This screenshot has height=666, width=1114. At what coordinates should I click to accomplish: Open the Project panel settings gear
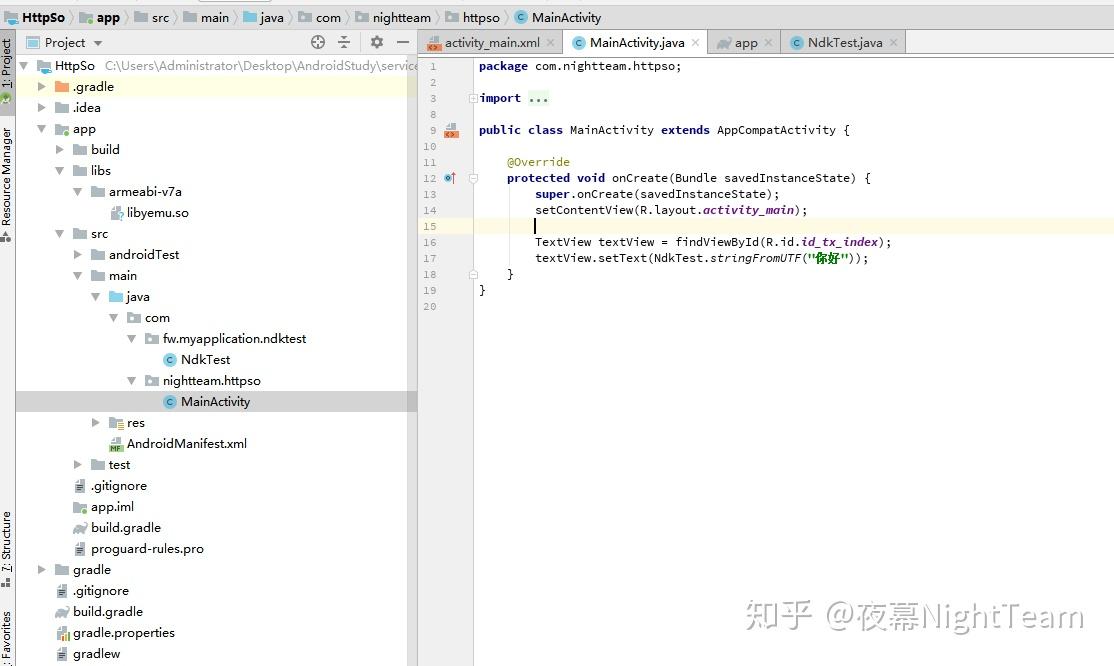tap(375, 42)
